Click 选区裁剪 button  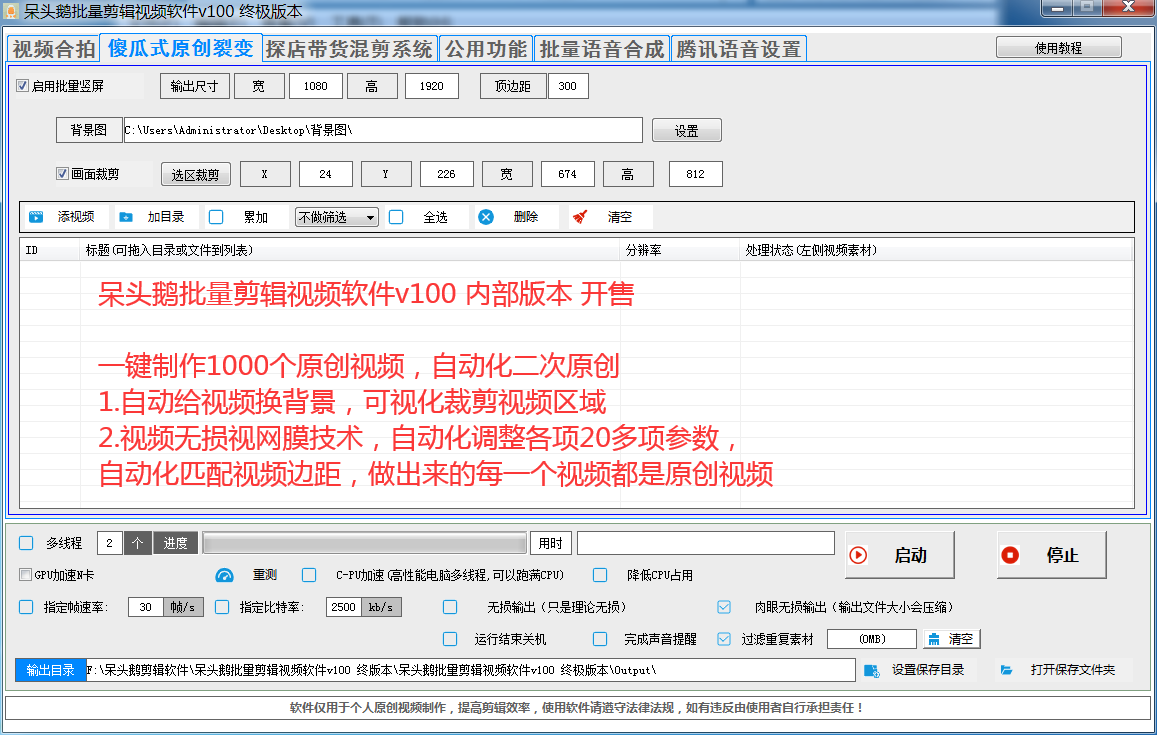coord(196,174)
